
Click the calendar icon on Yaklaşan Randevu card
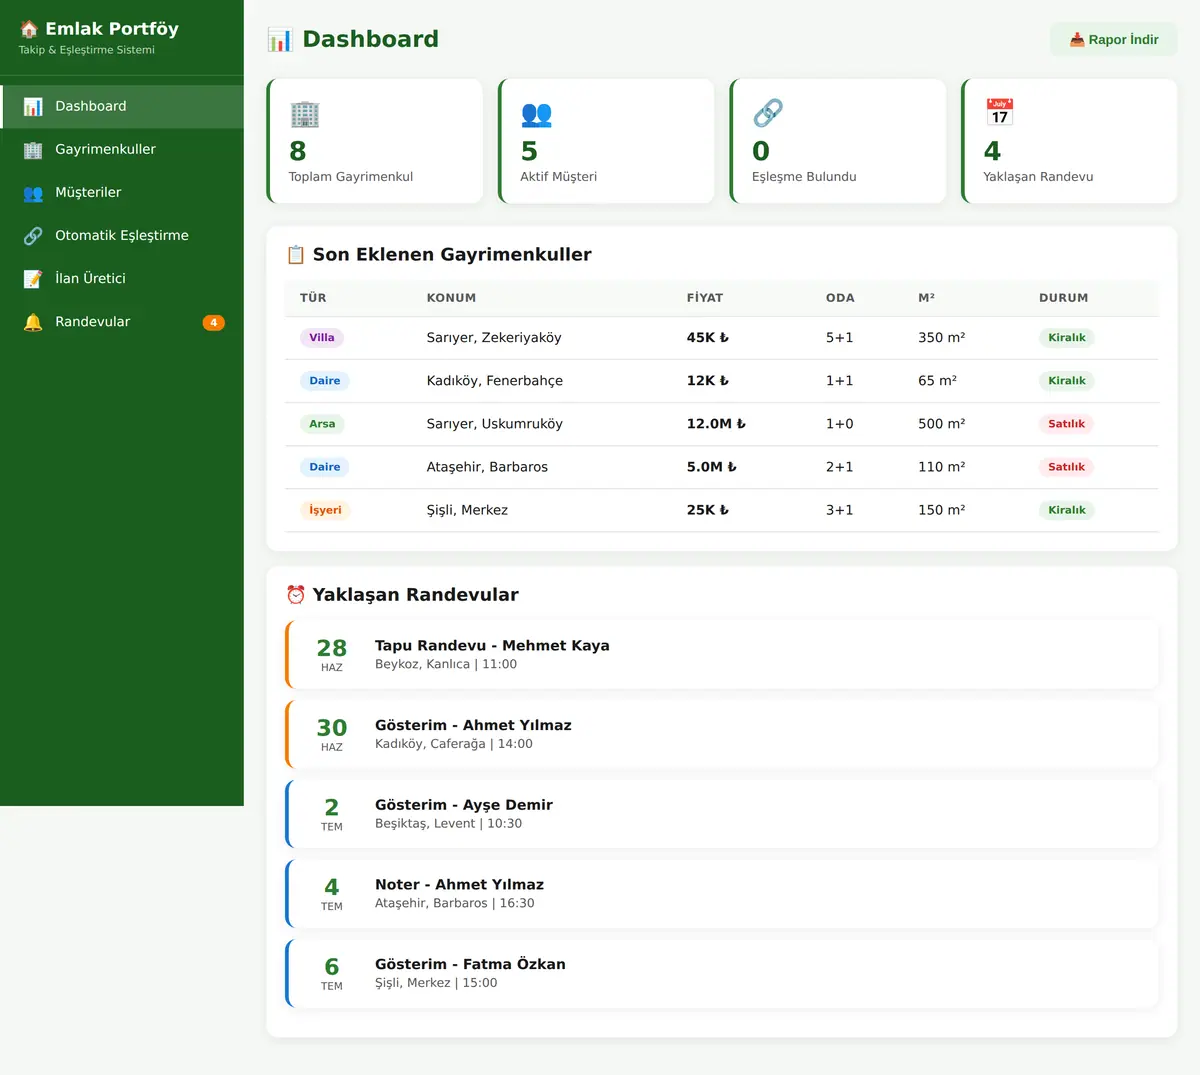pos(999,112)
